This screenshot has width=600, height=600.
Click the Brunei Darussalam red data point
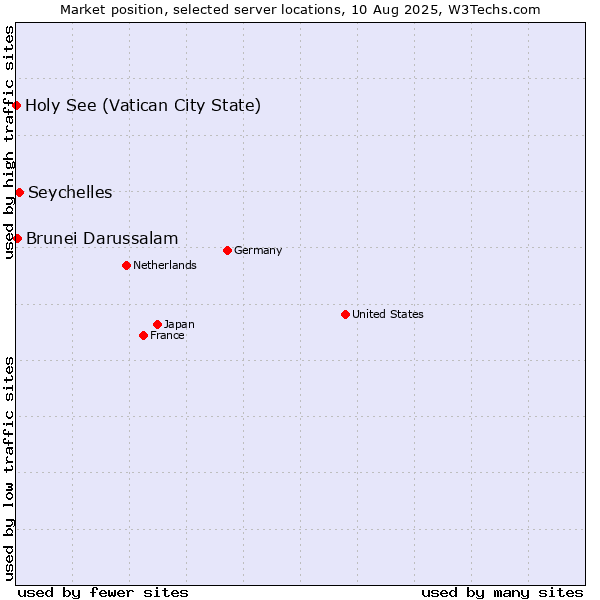click(18, 238)
